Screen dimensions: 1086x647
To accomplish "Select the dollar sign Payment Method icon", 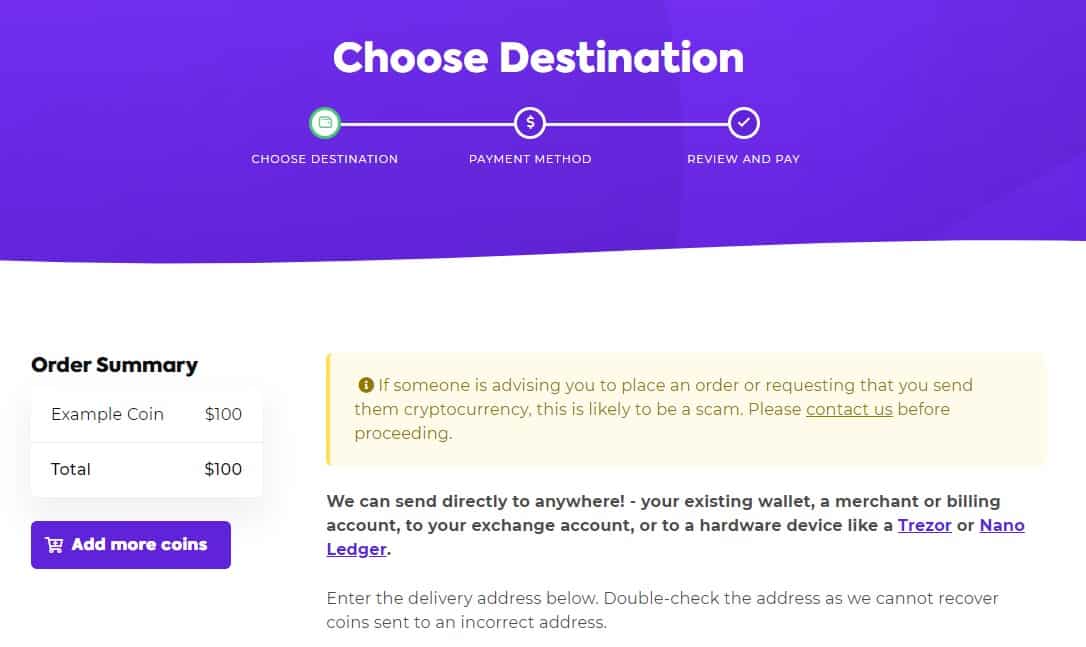I will (x=530, y=121).
